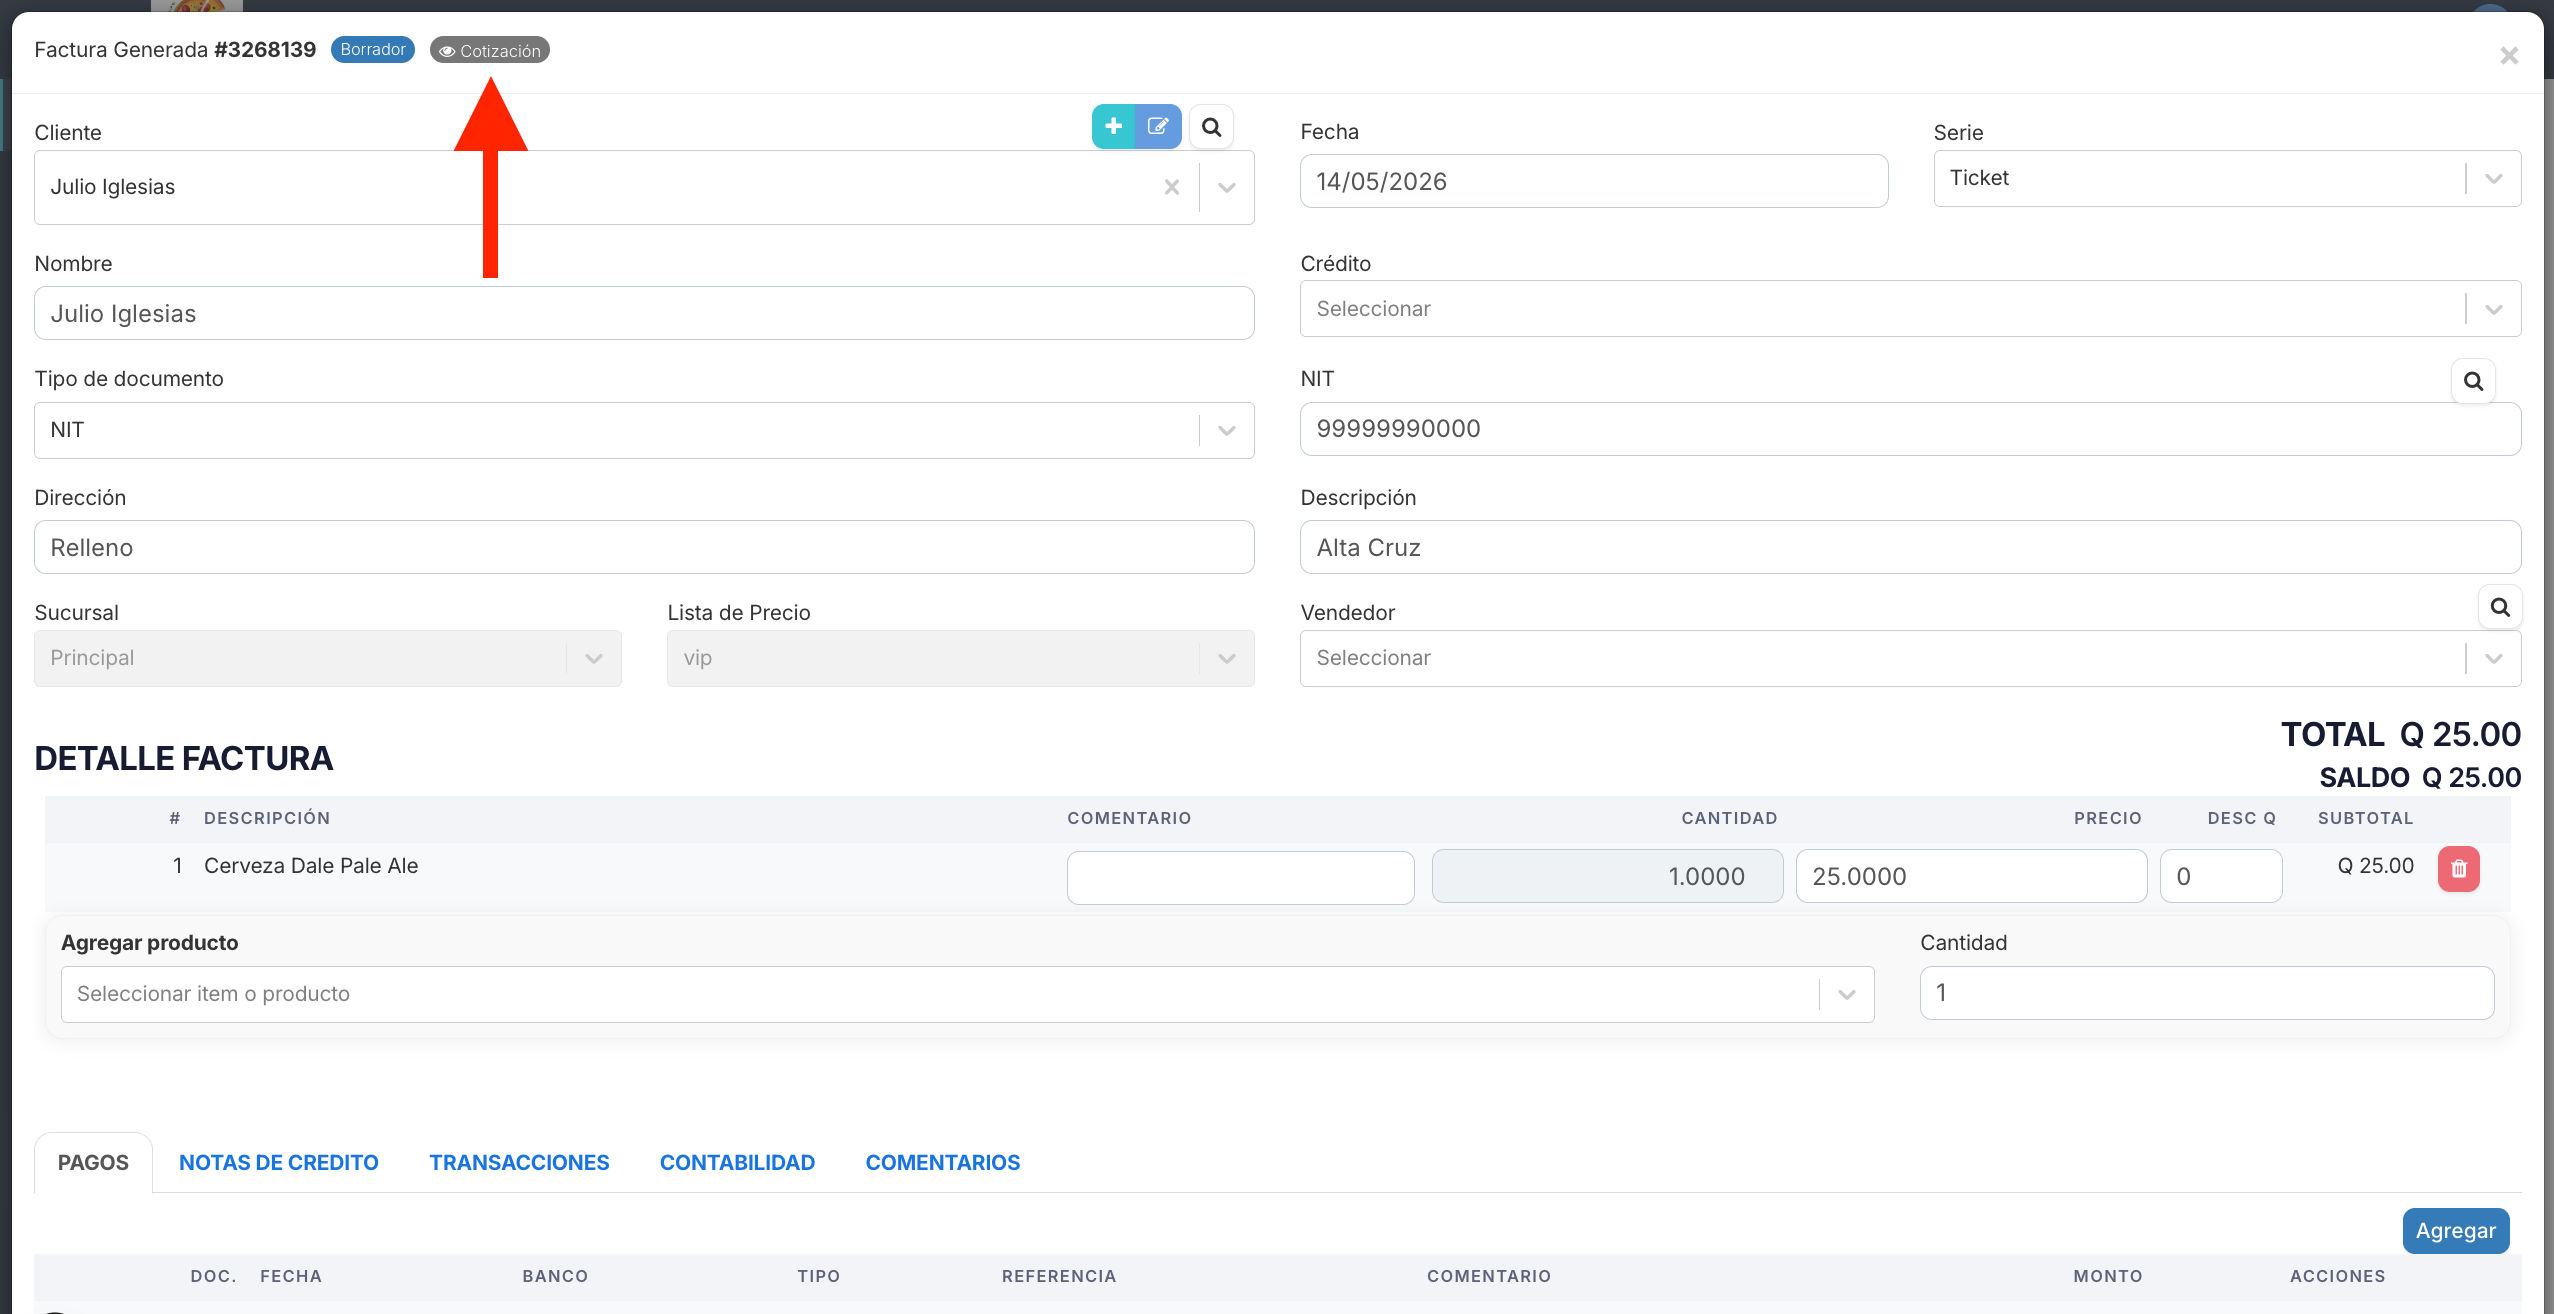Click the NIT lookup magnifier icon
Viewport: 2554px width, 1314px height.
point(2473,381)
